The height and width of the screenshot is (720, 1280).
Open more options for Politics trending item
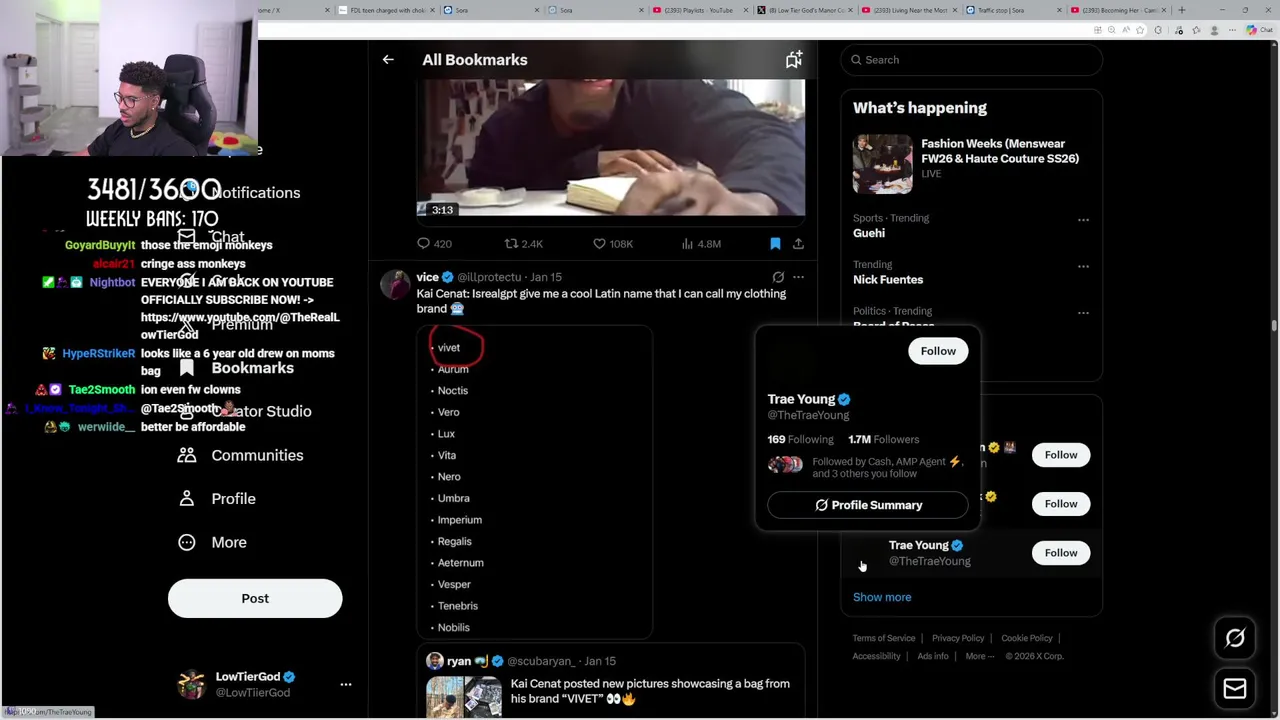1083,313
